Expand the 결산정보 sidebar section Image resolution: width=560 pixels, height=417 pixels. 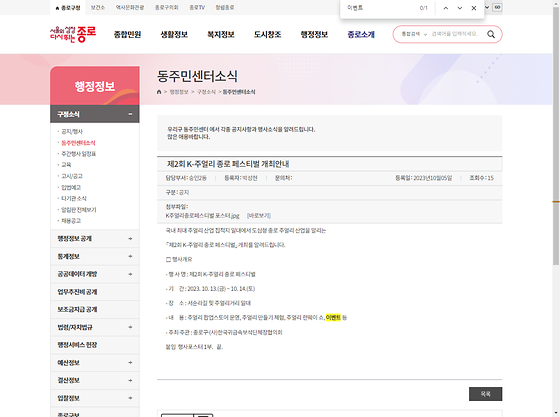(95, 380)
